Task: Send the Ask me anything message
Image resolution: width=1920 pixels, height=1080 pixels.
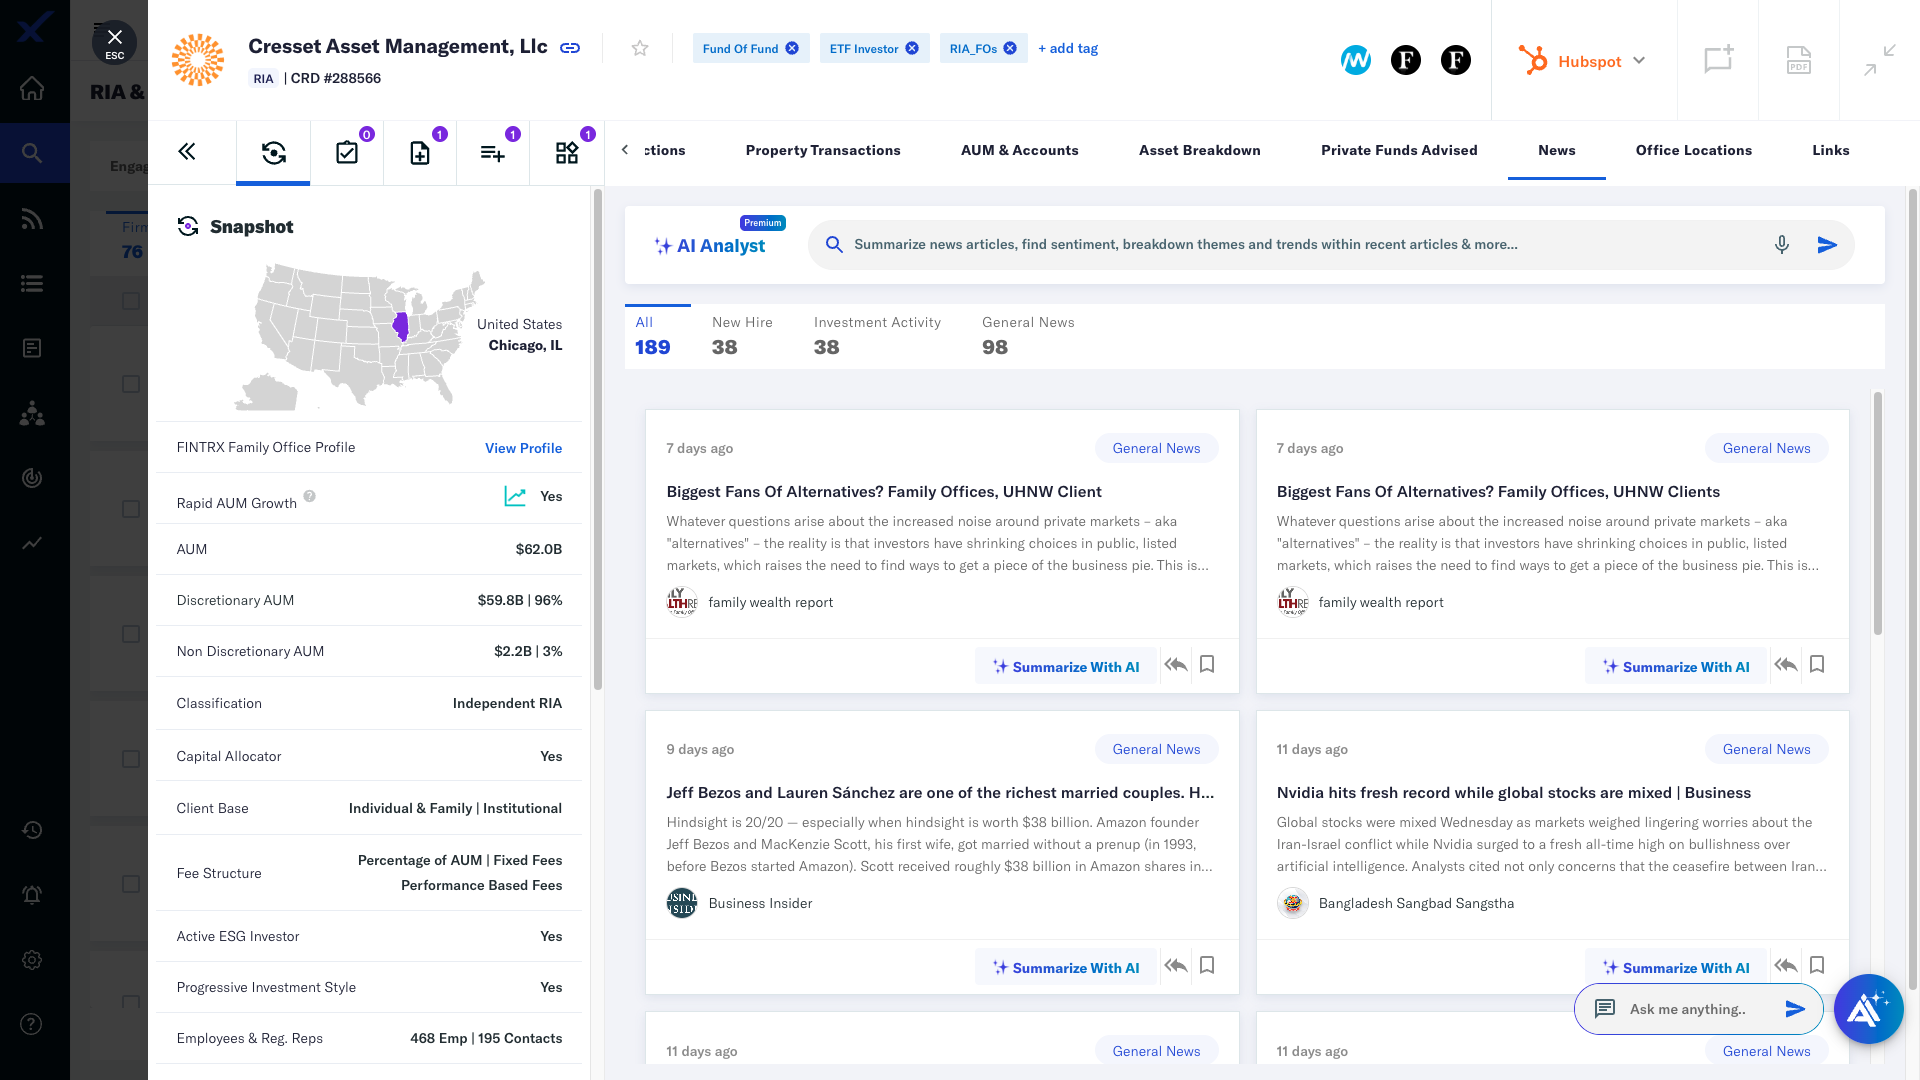Action: 1796,1009
